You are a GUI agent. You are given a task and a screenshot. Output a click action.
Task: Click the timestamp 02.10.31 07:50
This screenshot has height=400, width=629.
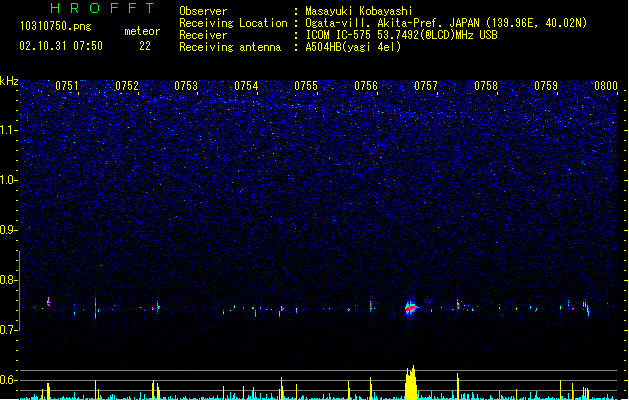pyautogui.click(x=61, y=46)
